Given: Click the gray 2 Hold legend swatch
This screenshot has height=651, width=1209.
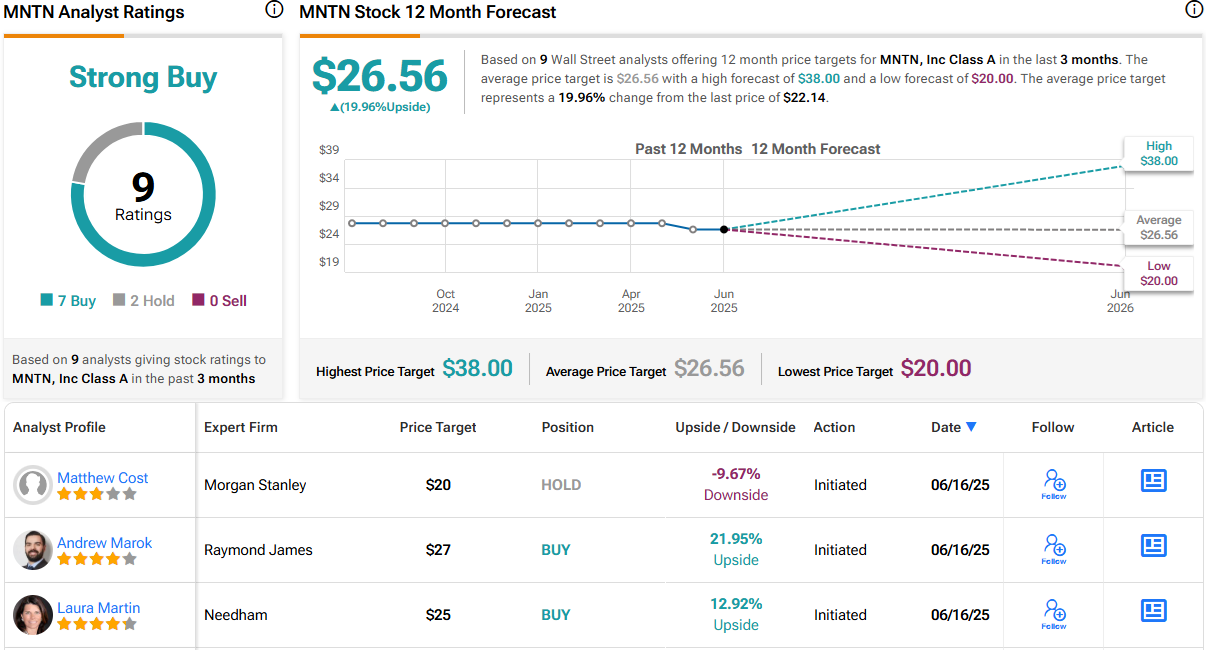Looking at the screenshot, I should pyautogui.click(x=119, y=300).
